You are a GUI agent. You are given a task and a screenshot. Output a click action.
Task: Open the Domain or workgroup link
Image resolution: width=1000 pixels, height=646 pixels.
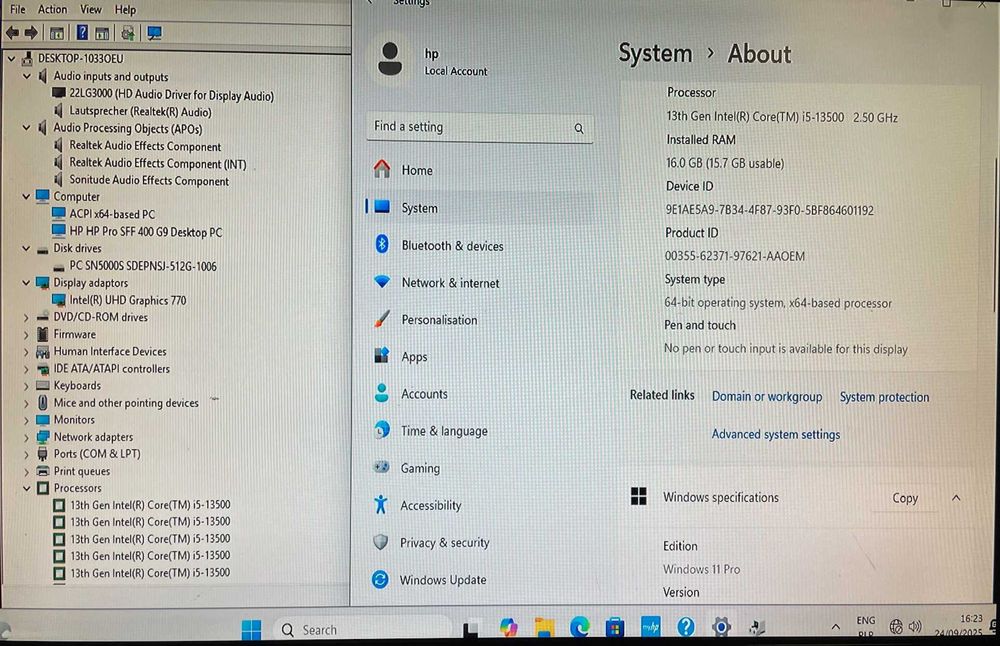tap(767, 396)
